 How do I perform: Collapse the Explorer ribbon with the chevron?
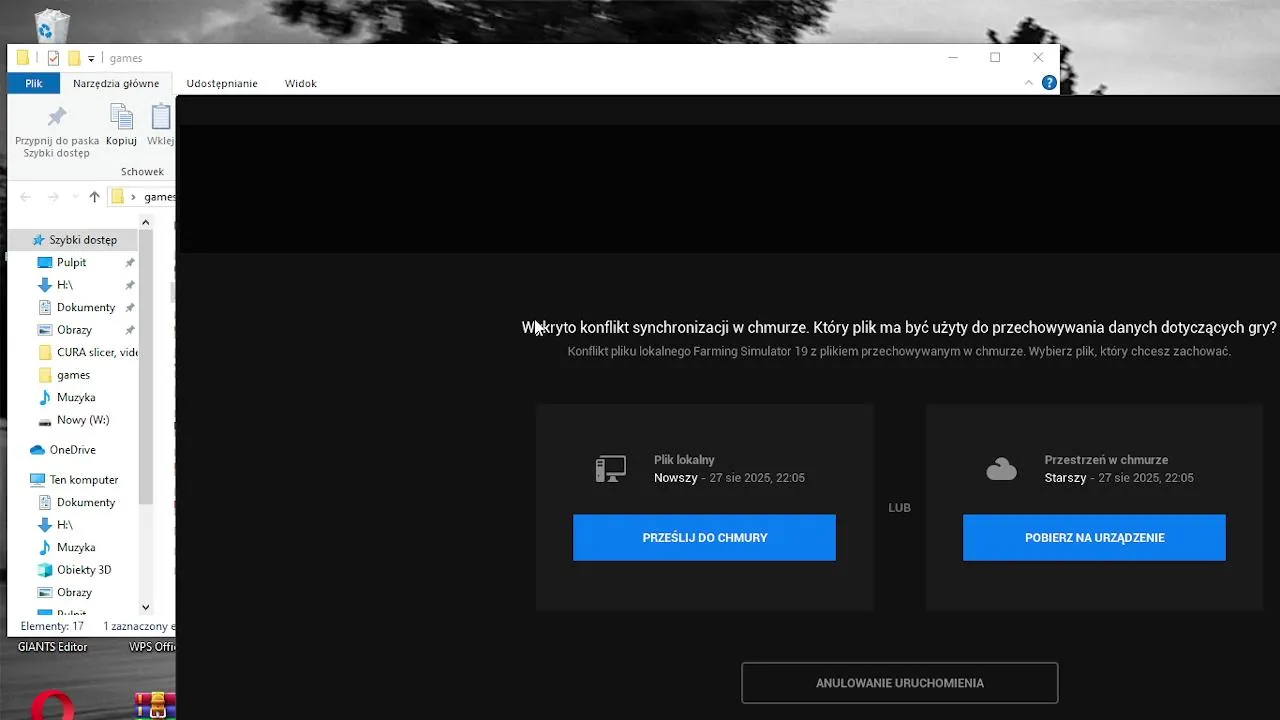pos(1029,83)
